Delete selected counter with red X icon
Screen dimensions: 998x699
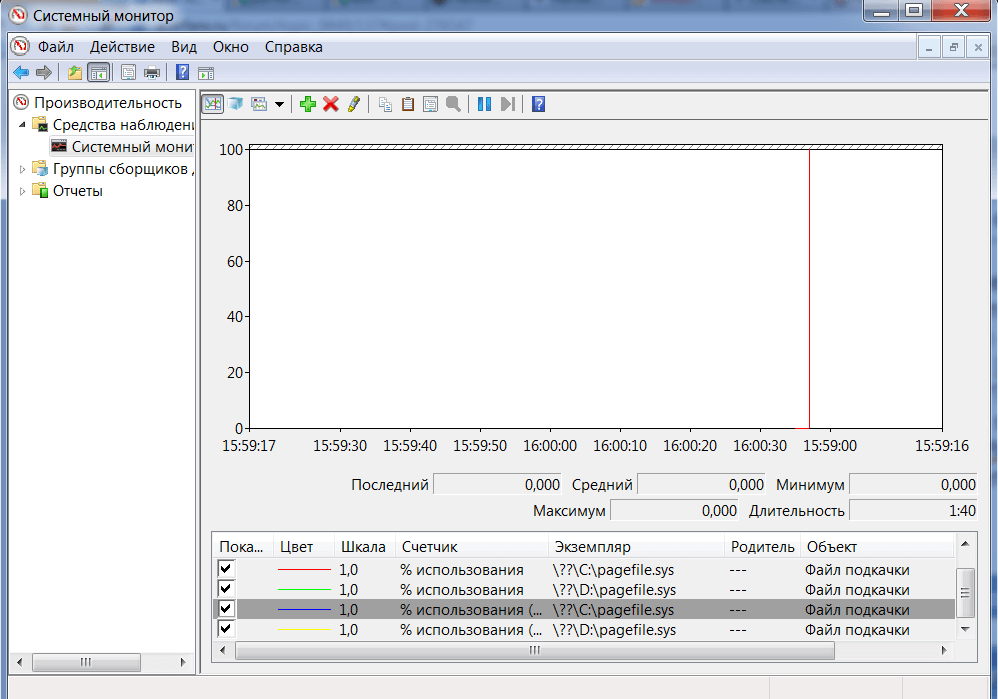pos(331,104)
